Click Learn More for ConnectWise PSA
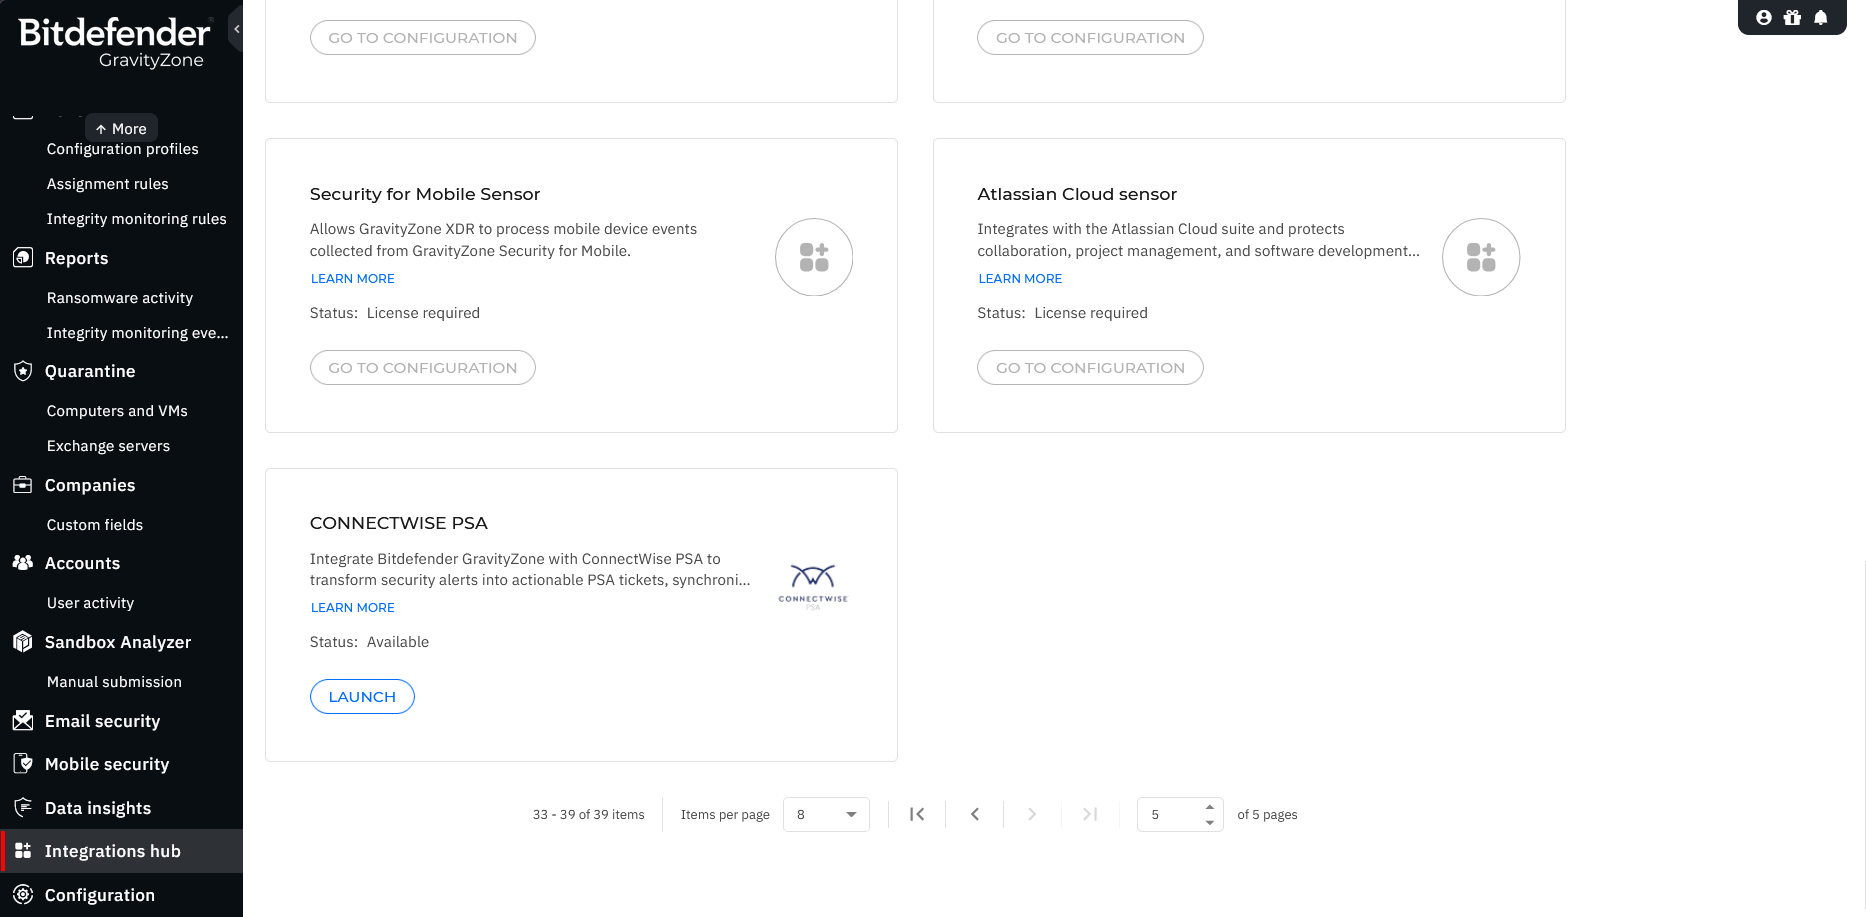 352,607
